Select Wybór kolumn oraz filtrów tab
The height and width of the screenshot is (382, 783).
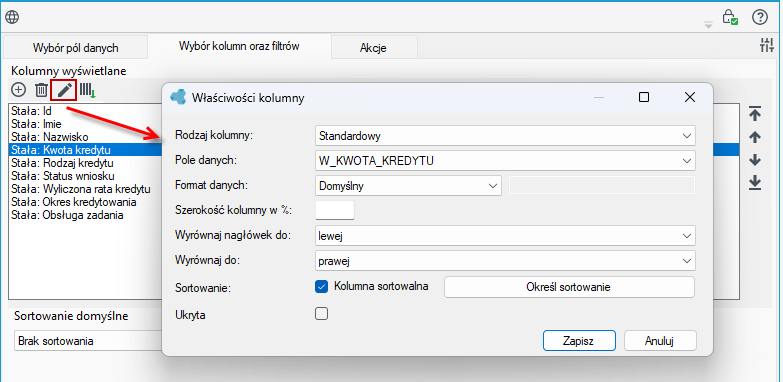[x=239, y=47]
